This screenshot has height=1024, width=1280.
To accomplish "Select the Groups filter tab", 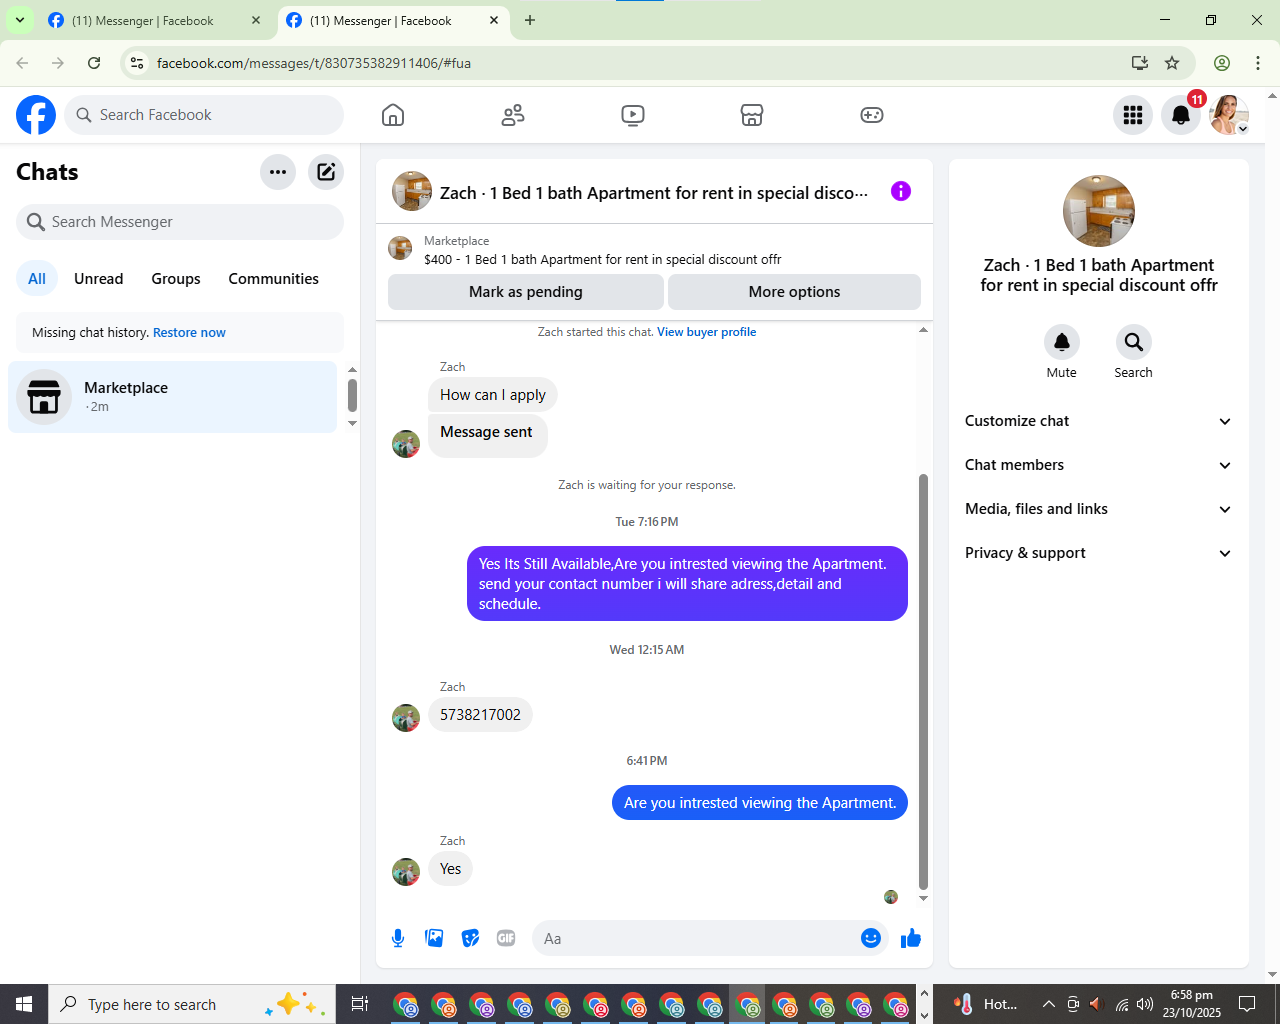I will tap(176, 279).
